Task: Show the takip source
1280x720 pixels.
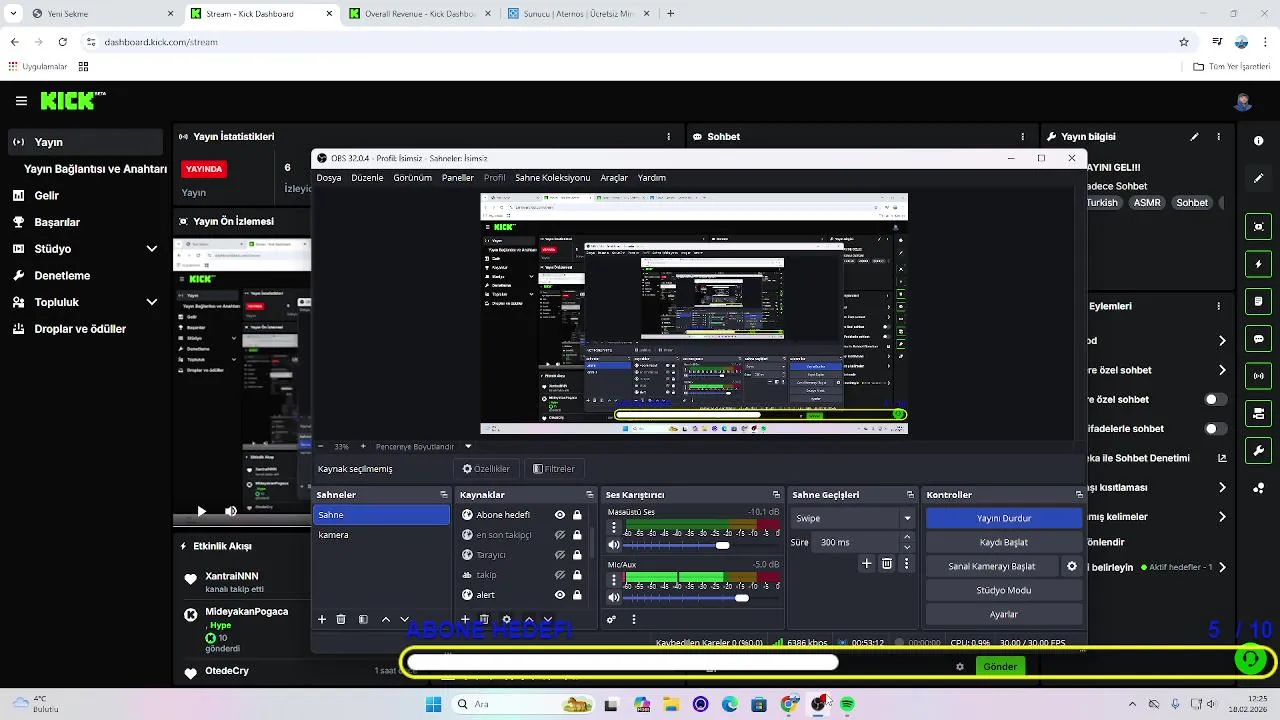Action: coord(560,575)
